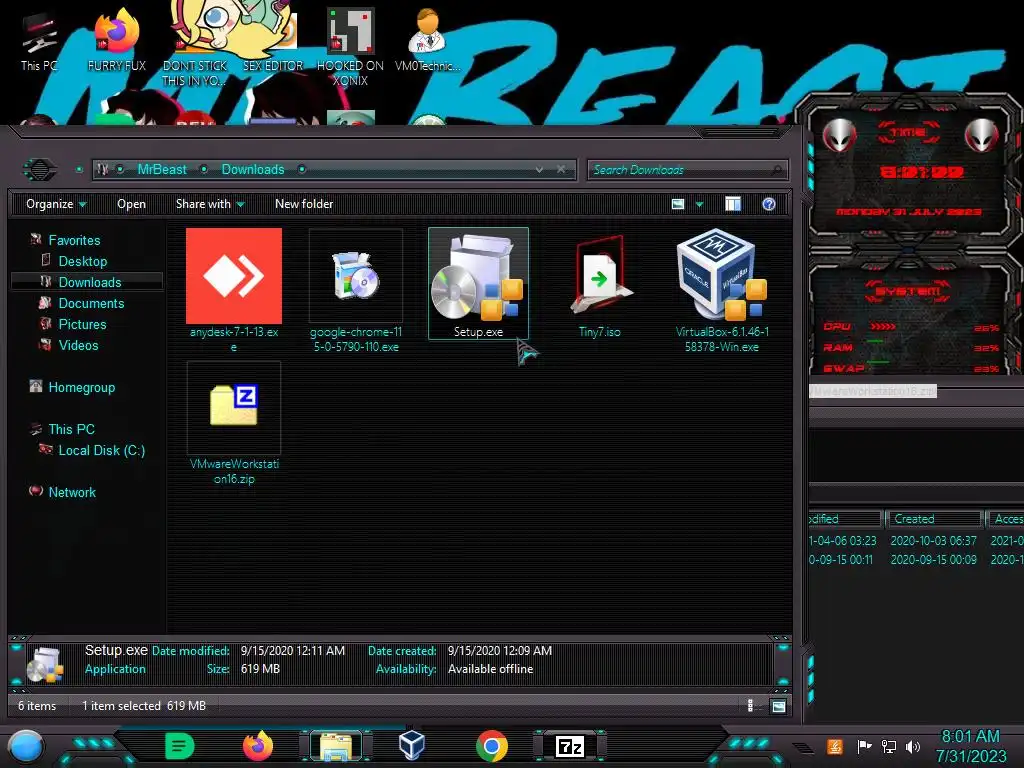Select This PC in navigation pane
This screenshot has height=768, width=1024.
click(x=71, y=429)
